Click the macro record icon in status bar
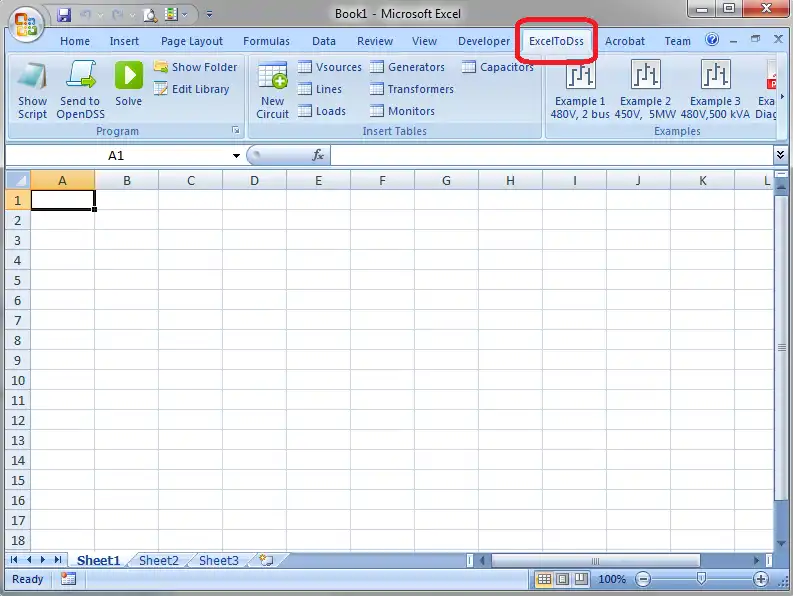 pyautogui.click(x=68, y=579)
